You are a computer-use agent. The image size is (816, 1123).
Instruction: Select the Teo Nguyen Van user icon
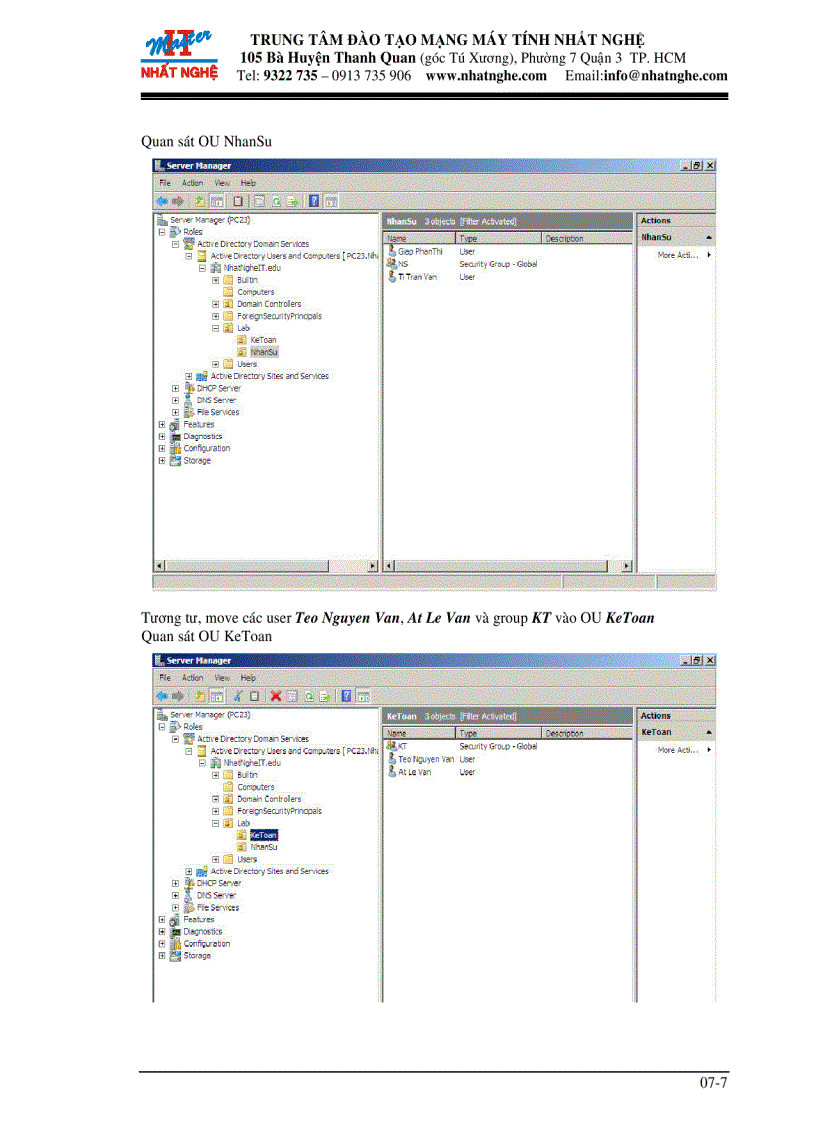pyautogui.click(x=391, y=759)
